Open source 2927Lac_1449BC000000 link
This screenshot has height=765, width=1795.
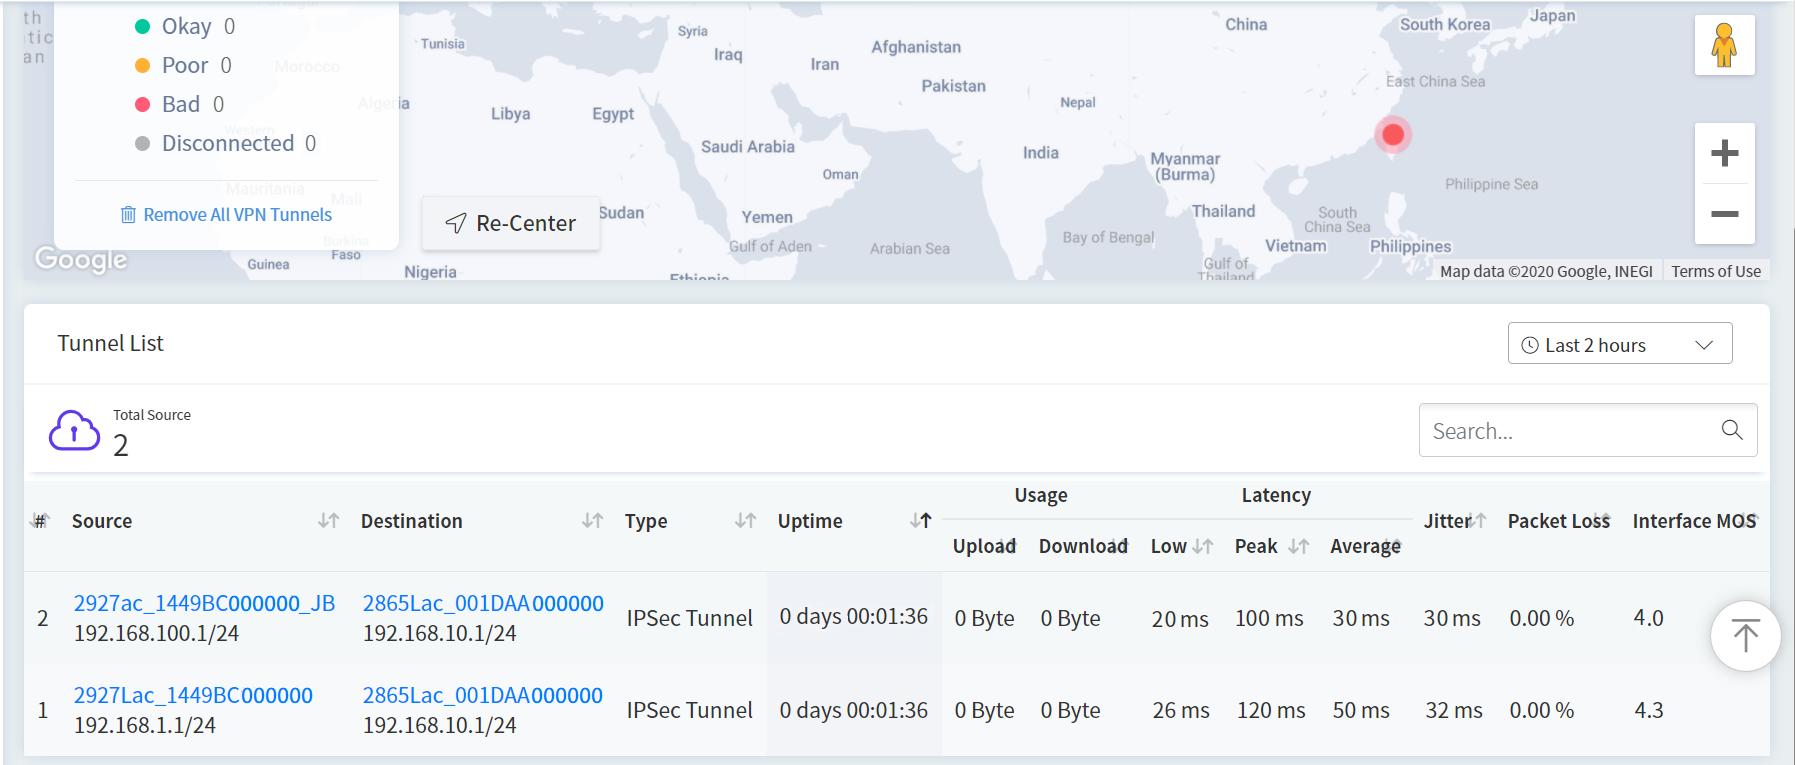[193, 695]
